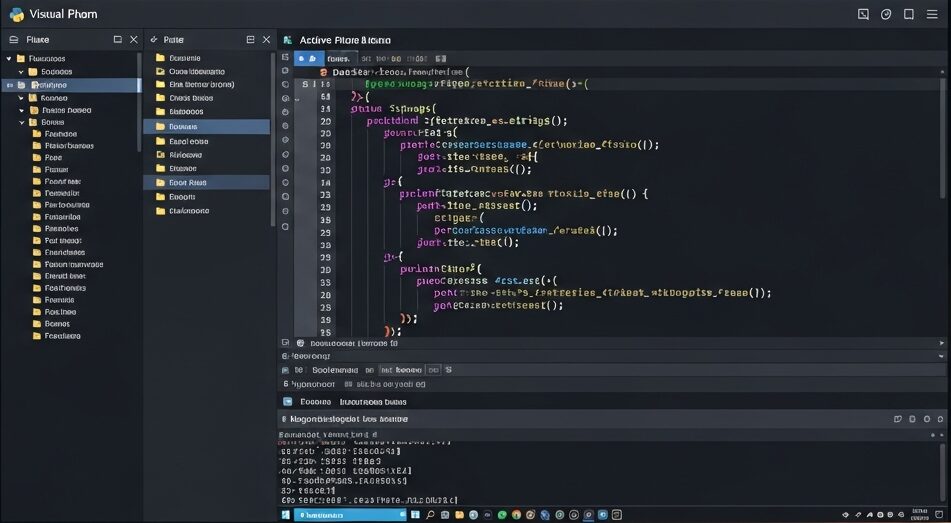Toggle the square box in left panel header
The image size is (951, 523).
117,40
